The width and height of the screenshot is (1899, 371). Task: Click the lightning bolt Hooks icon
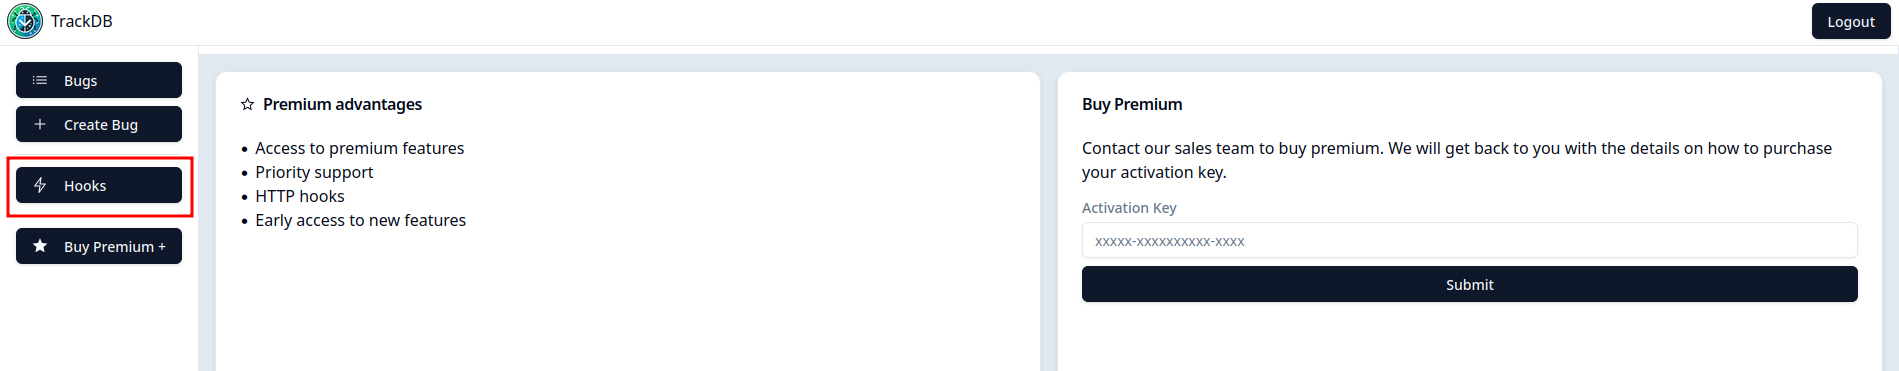coord(40,185)
